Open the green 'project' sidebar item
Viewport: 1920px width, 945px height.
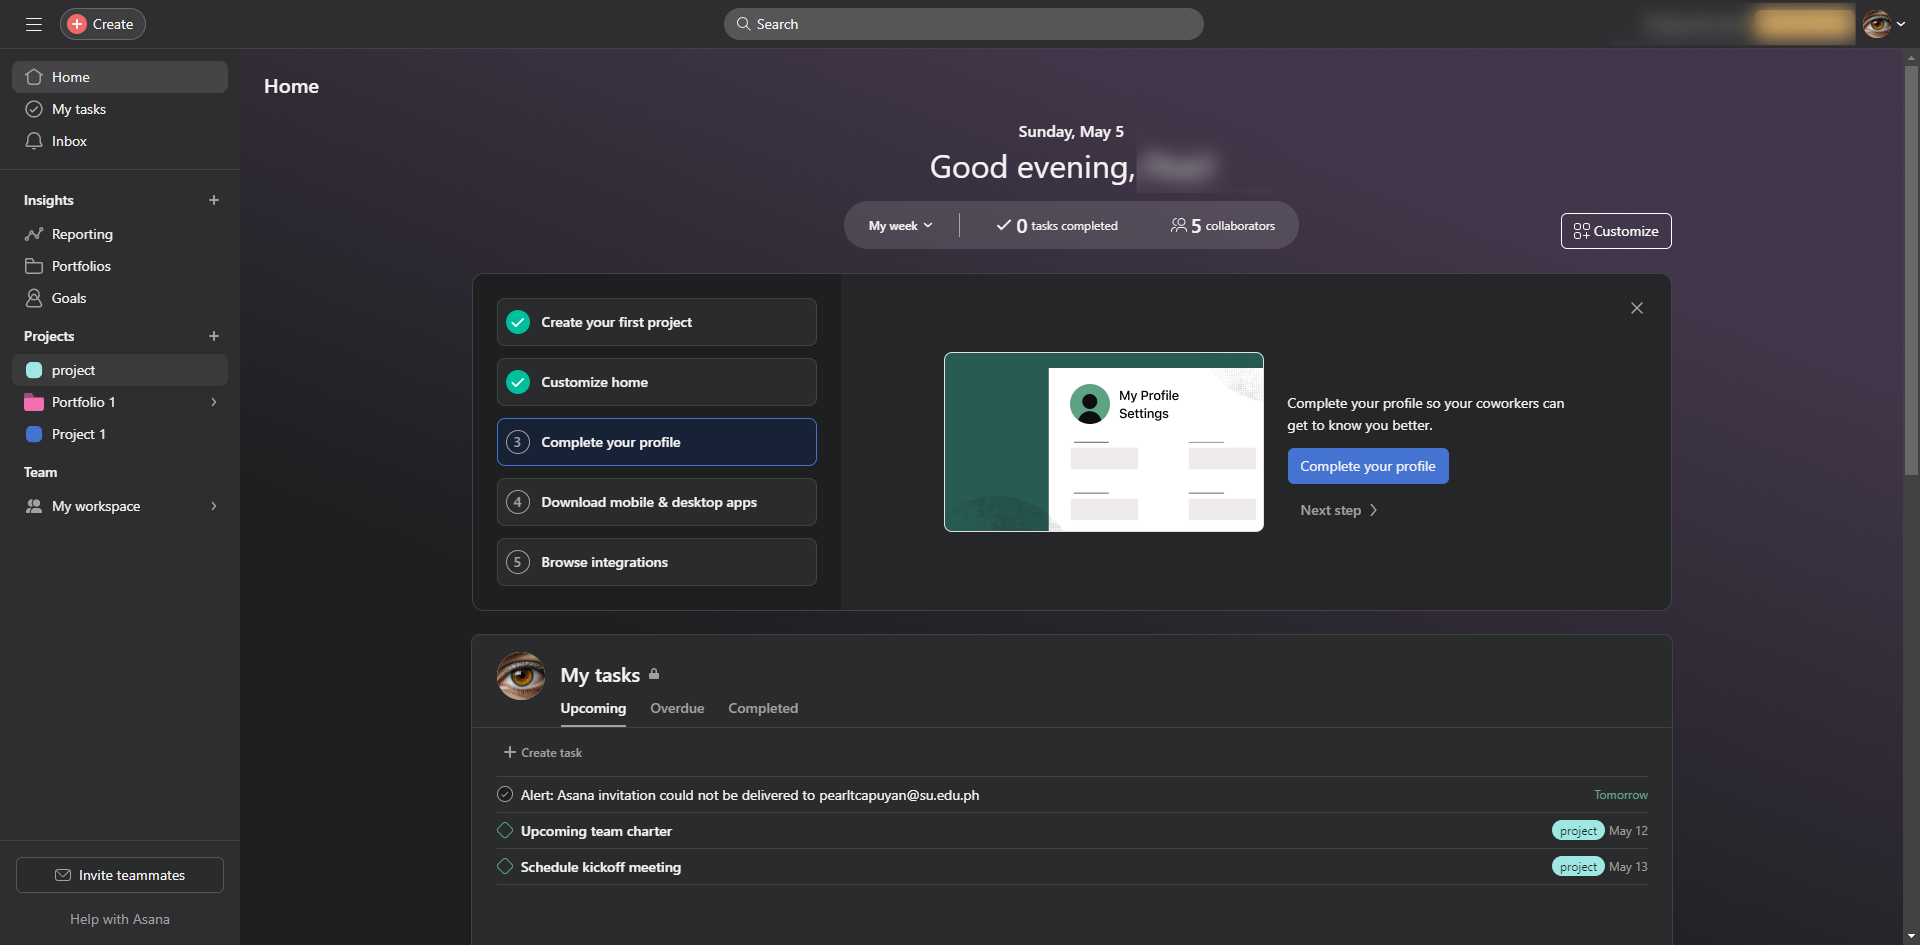[120, 370]
